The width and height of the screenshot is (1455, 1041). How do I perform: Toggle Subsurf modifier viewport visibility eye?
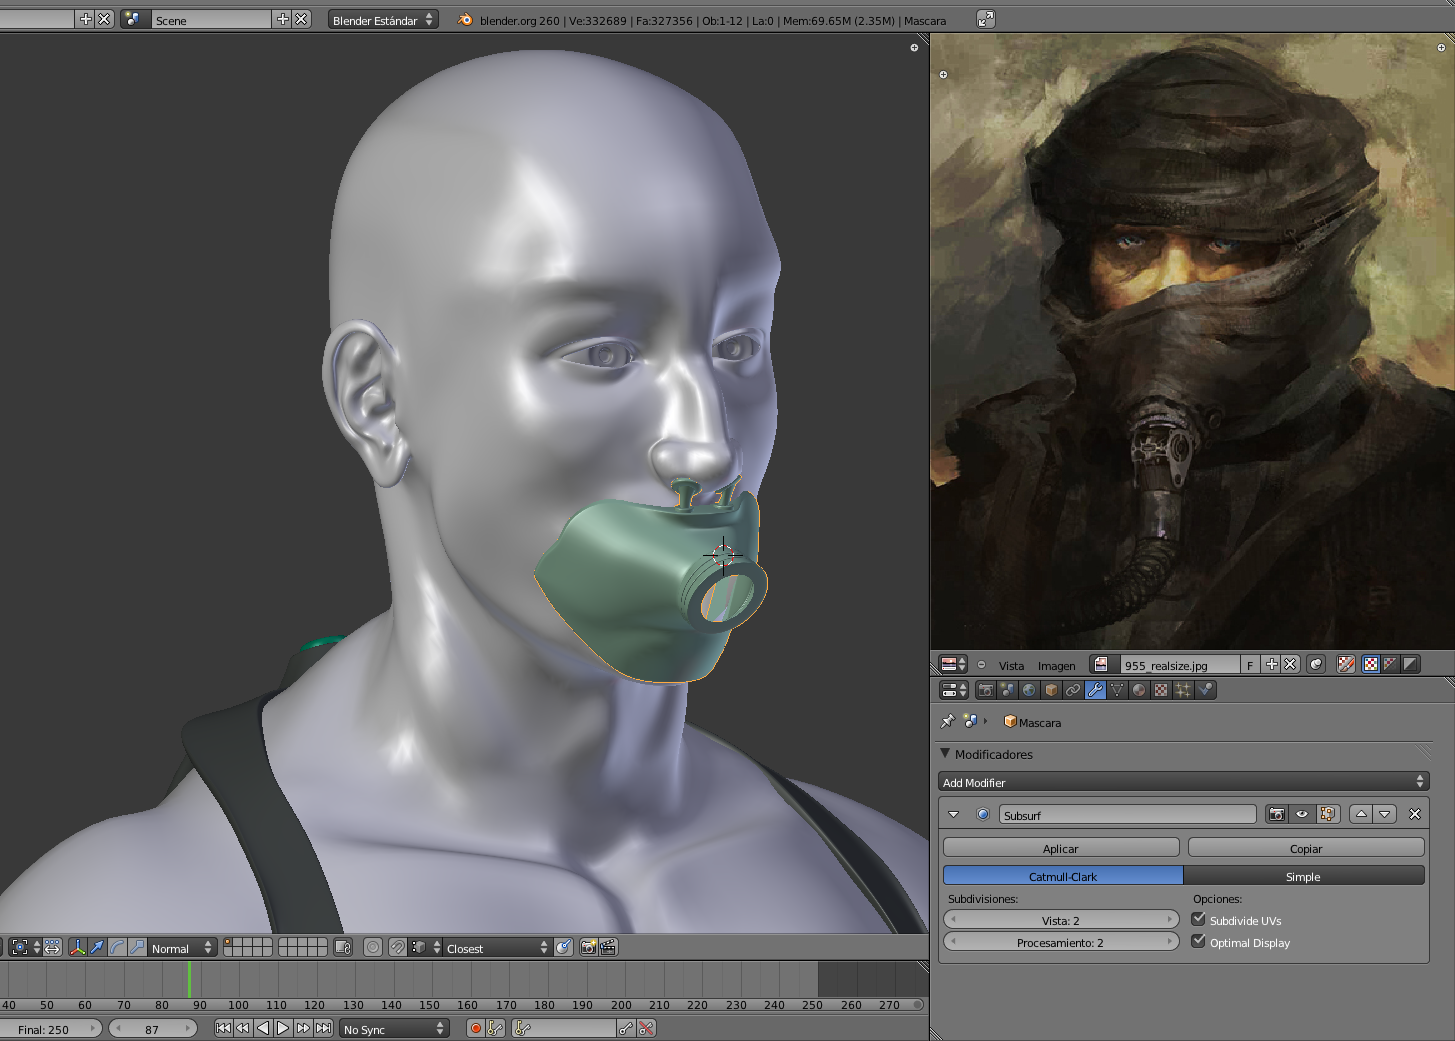(1302, 814)
